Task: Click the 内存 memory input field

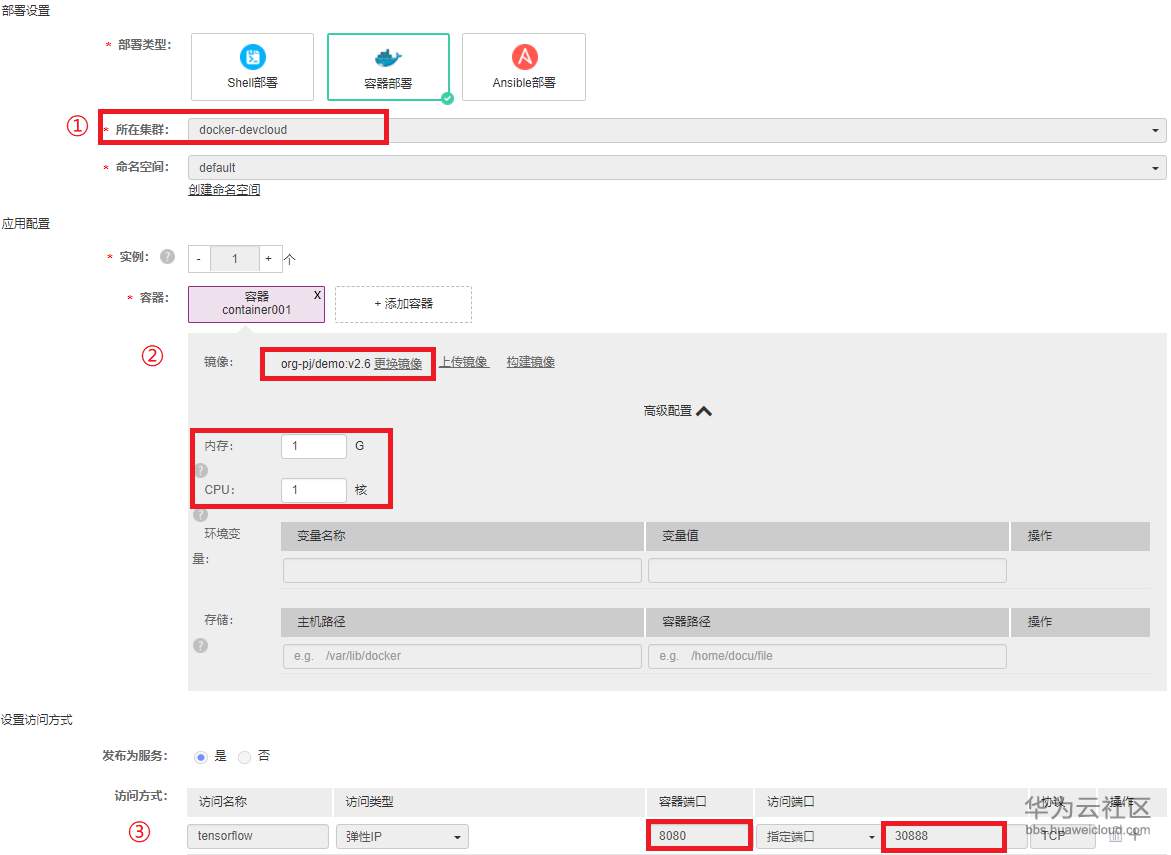Action: 314,446
